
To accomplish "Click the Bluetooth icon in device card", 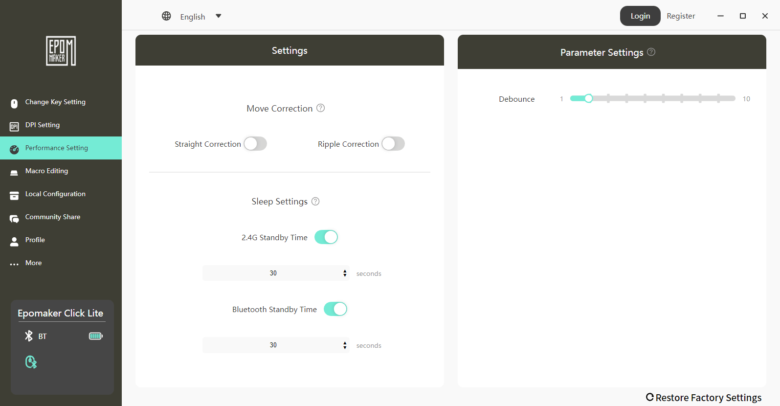I will [x=29, y=336].
